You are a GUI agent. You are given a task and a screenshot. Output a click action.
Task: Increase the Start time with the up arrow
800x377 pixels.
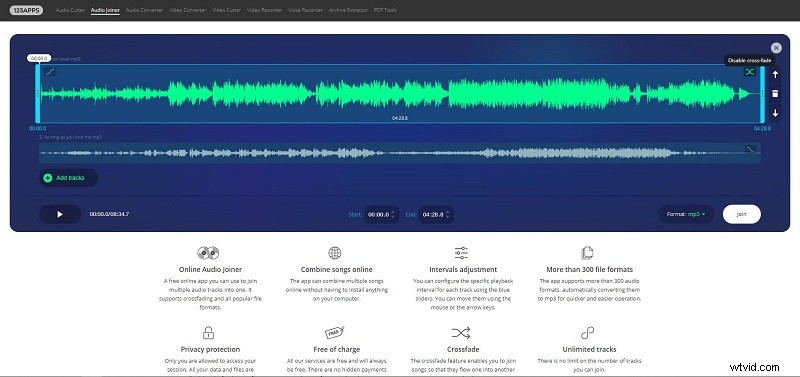pos(393,211)
